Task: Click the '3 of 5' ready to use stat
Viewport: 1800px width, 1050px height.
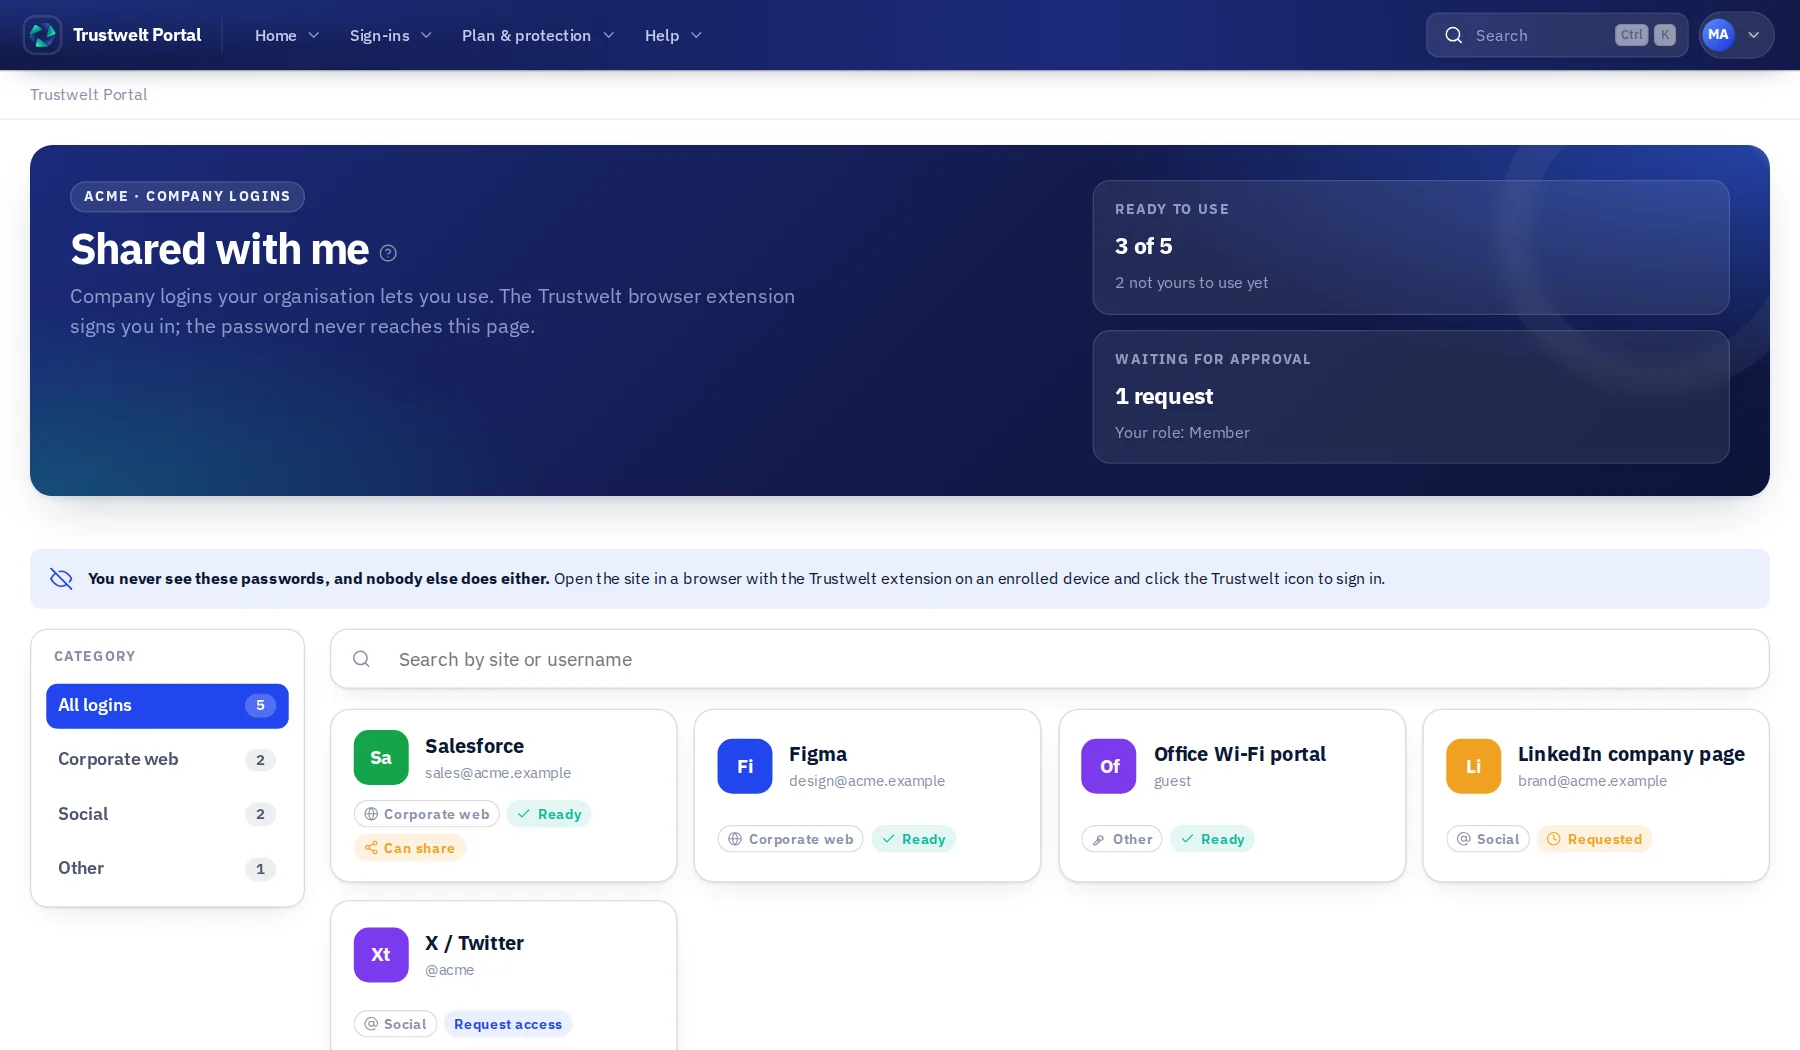Action: 1144,246
